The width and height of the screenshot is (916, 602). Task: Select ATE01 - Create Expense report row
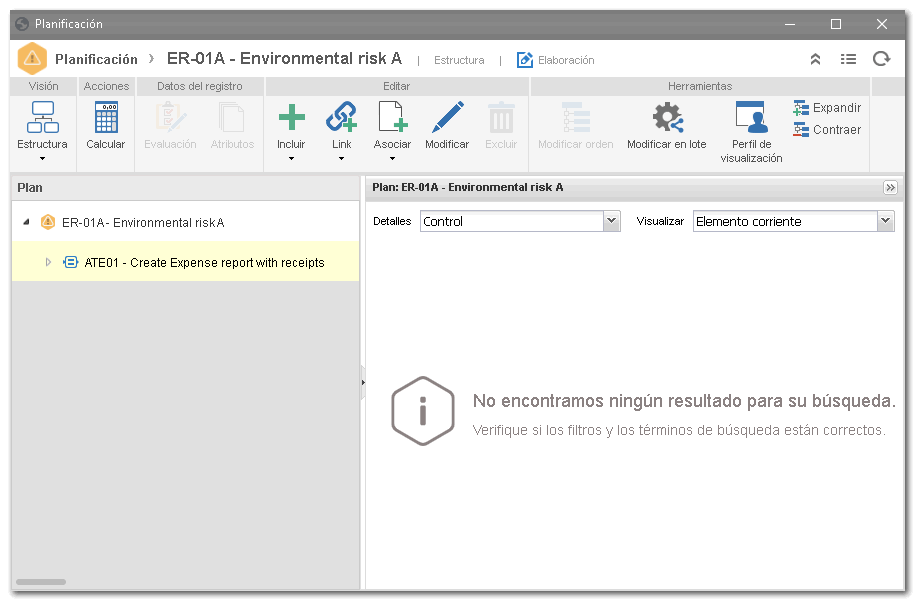186,261
